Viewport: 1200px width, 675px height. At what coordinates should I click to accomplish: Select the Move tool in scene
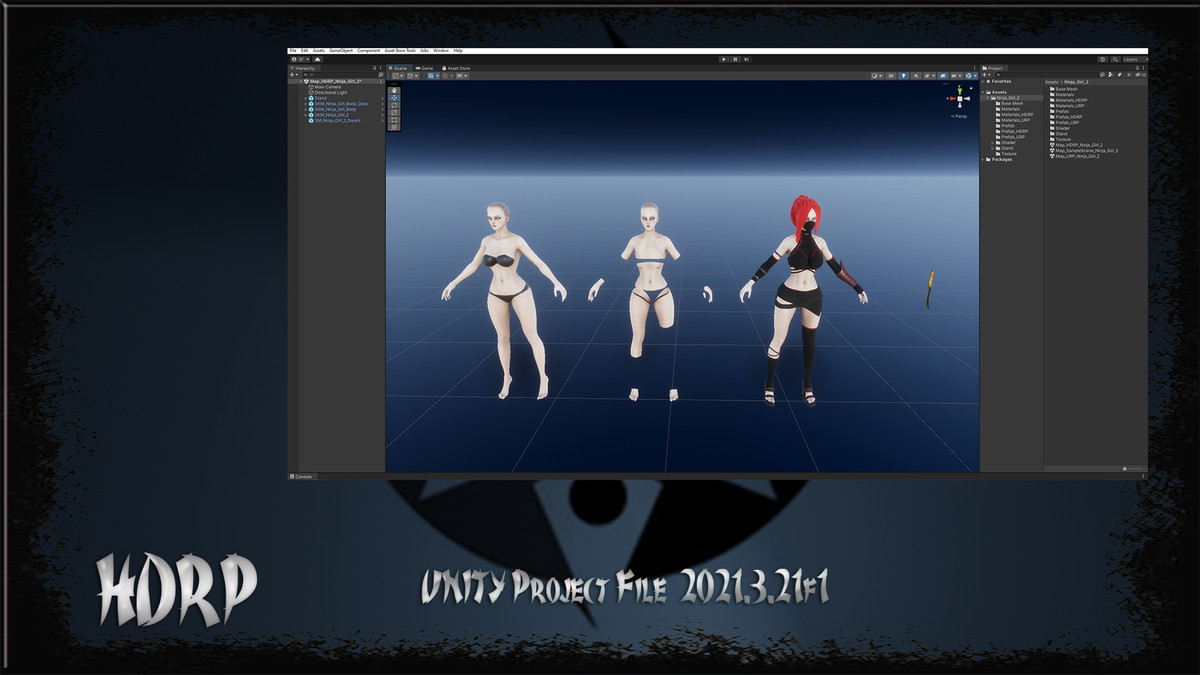(x=394, y=98)
